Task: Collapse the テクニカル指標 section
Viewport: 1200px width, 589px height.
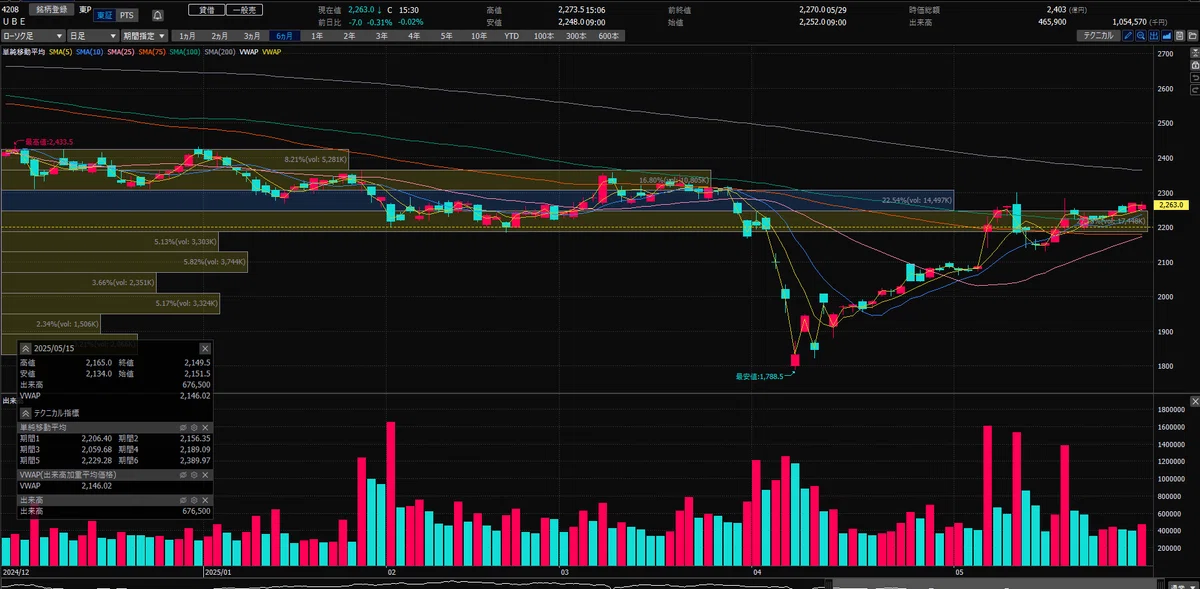Action: tap(26, 413)
